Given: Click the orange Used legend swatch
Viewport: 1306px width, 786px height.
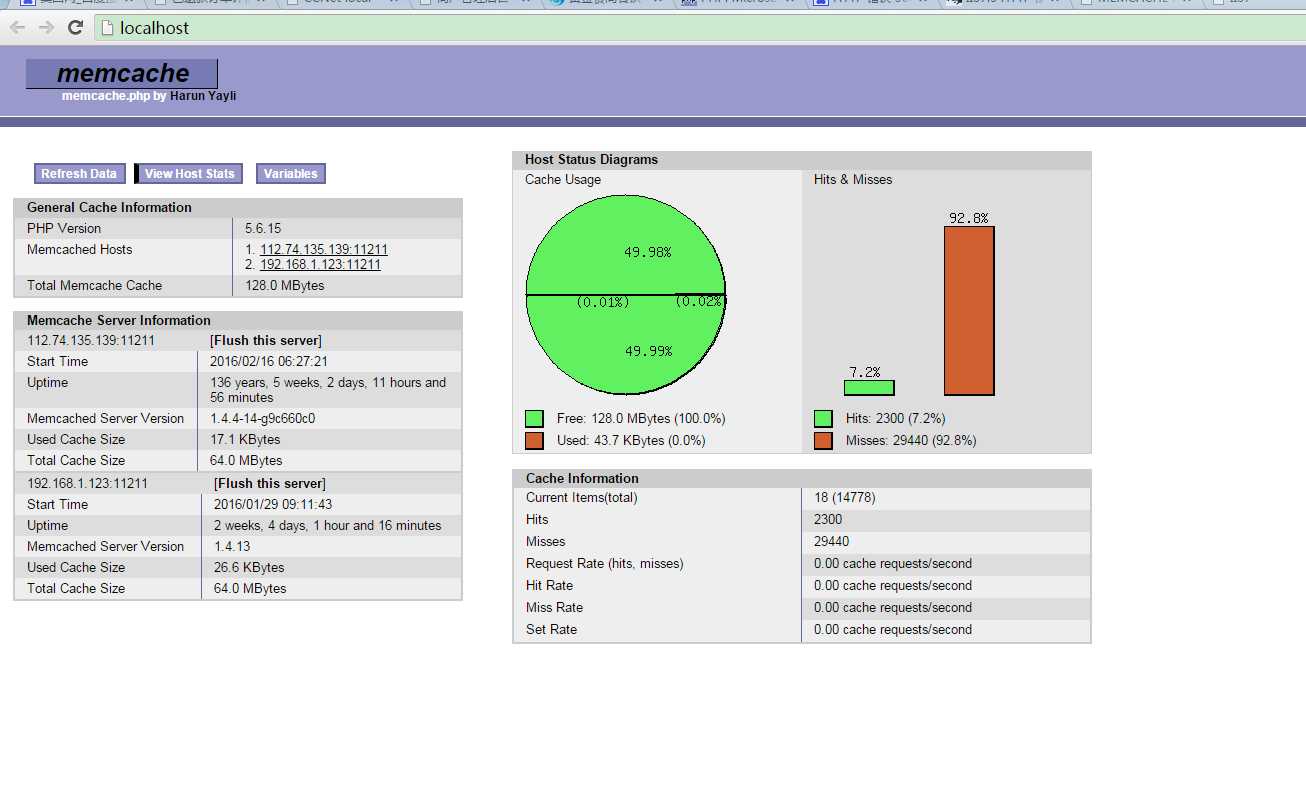Looking at the screenshot, I should point(535,440).
